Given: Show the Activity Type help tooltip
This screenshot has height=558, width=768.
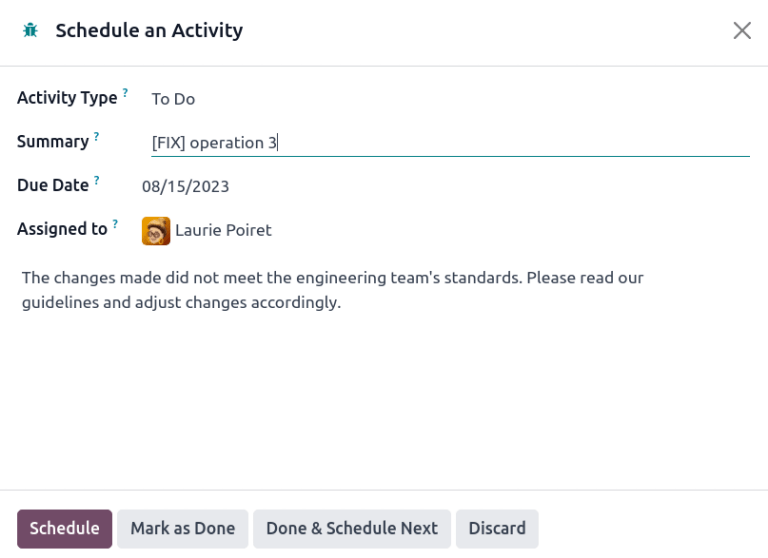Looking at the screenshot, I should (125, 93).
